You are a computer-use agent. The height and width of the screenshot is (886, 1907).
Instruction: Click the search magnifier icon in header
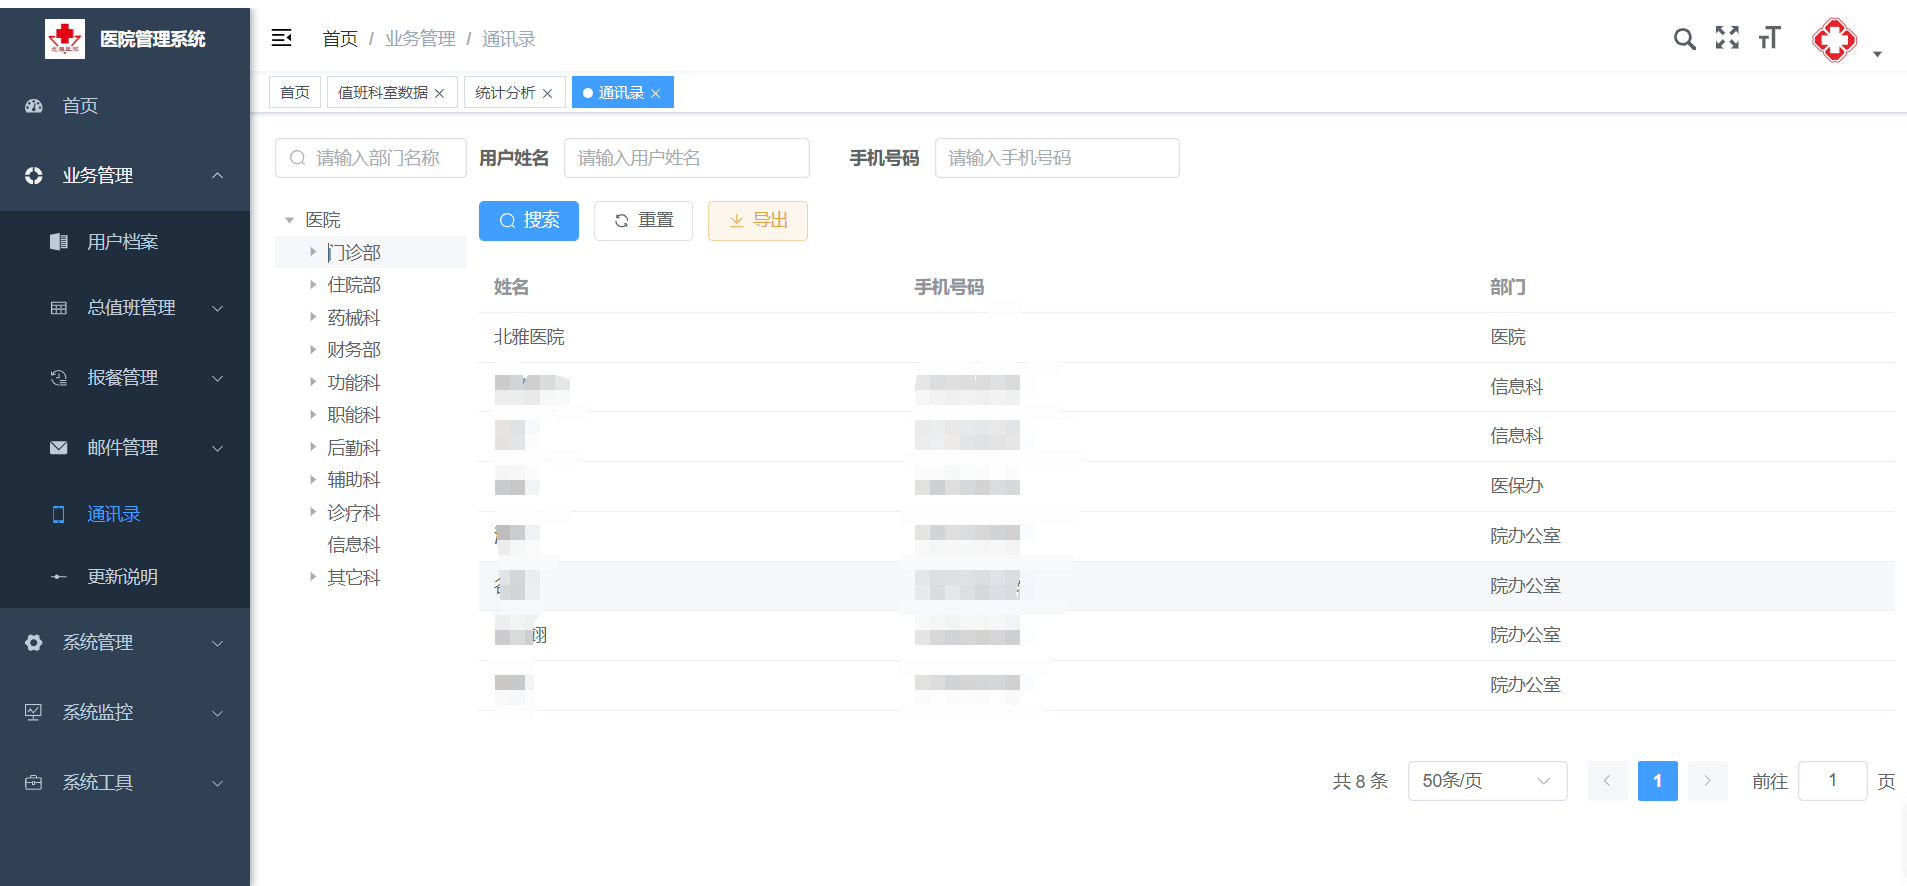[1684, 39]
